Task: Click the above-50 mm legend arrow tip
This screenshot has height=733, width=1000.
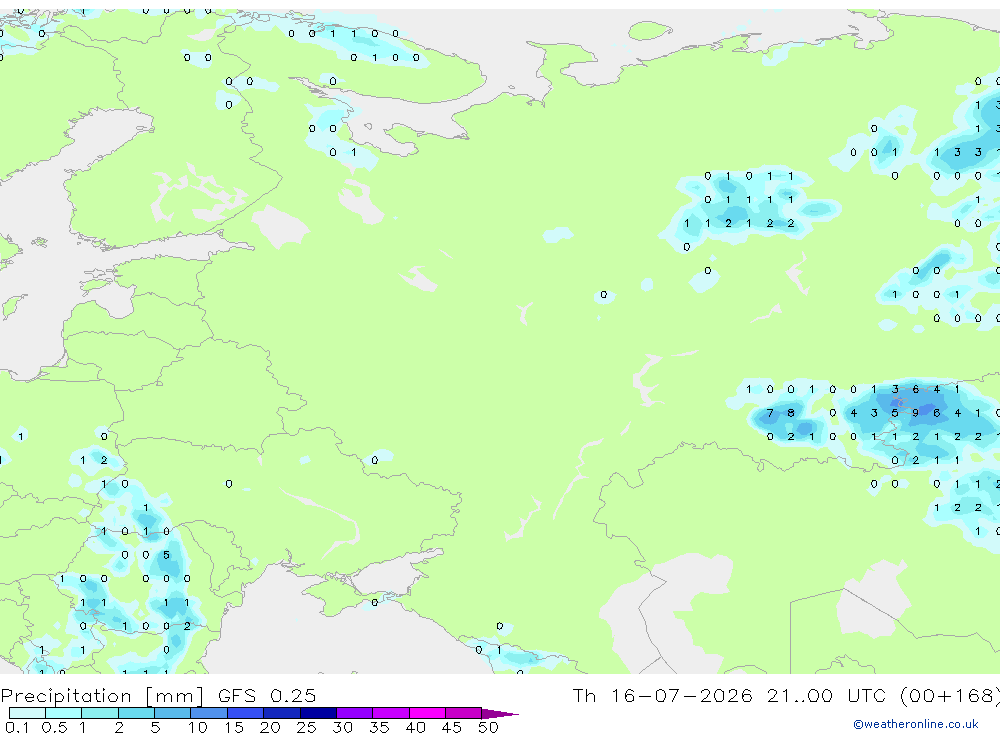Action: click(x=499, y=713)
